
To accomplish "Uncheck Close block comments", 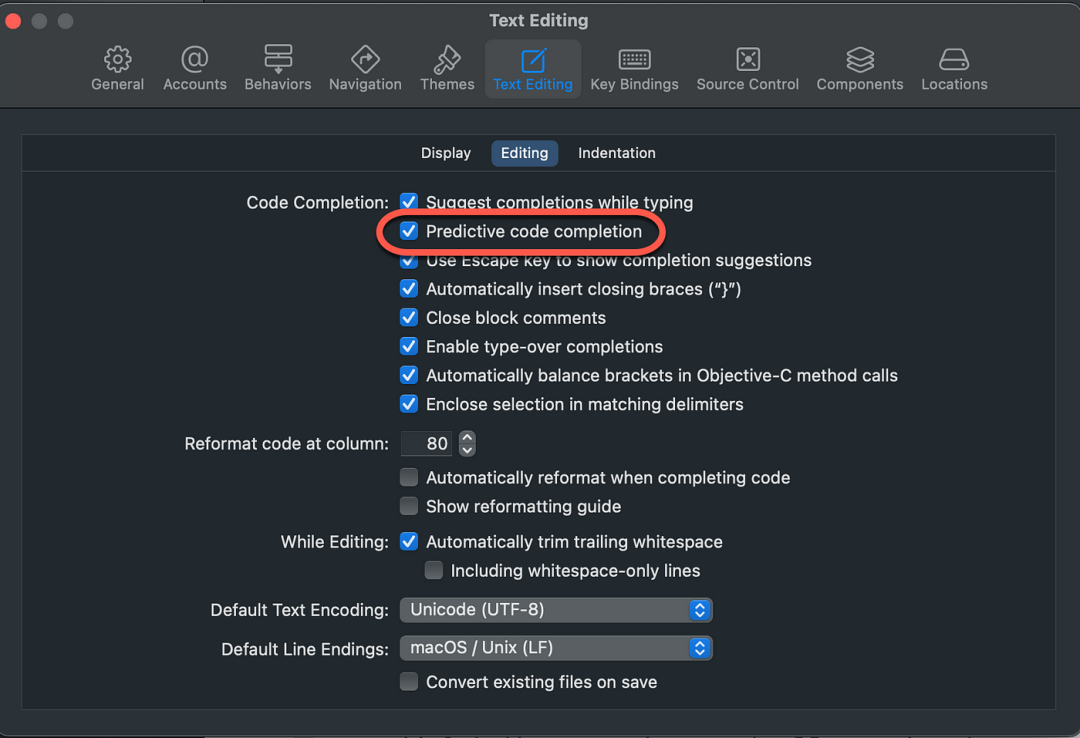I will 409,317.
